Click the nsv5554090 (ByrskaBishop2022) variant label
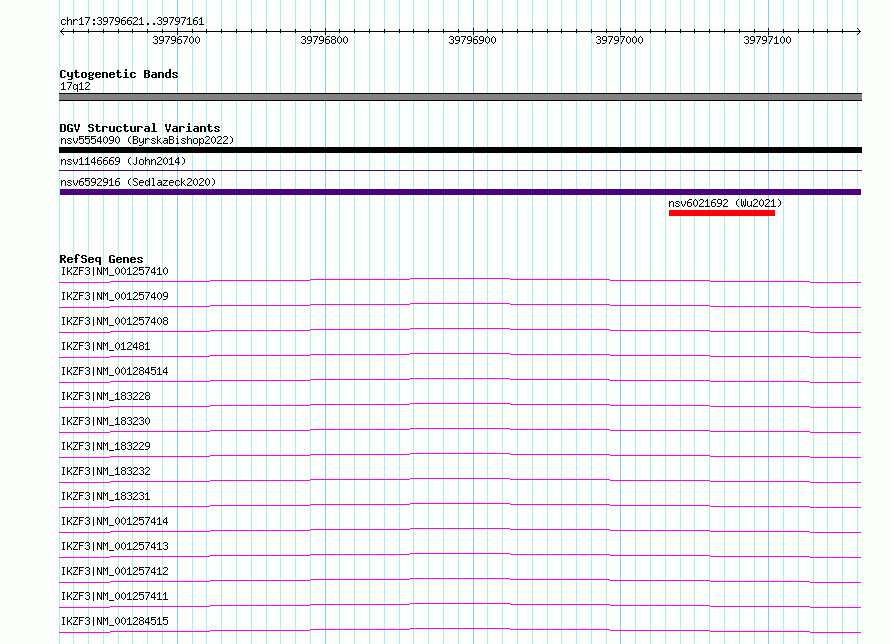This screenshot has height=644, width=890. 147,140
